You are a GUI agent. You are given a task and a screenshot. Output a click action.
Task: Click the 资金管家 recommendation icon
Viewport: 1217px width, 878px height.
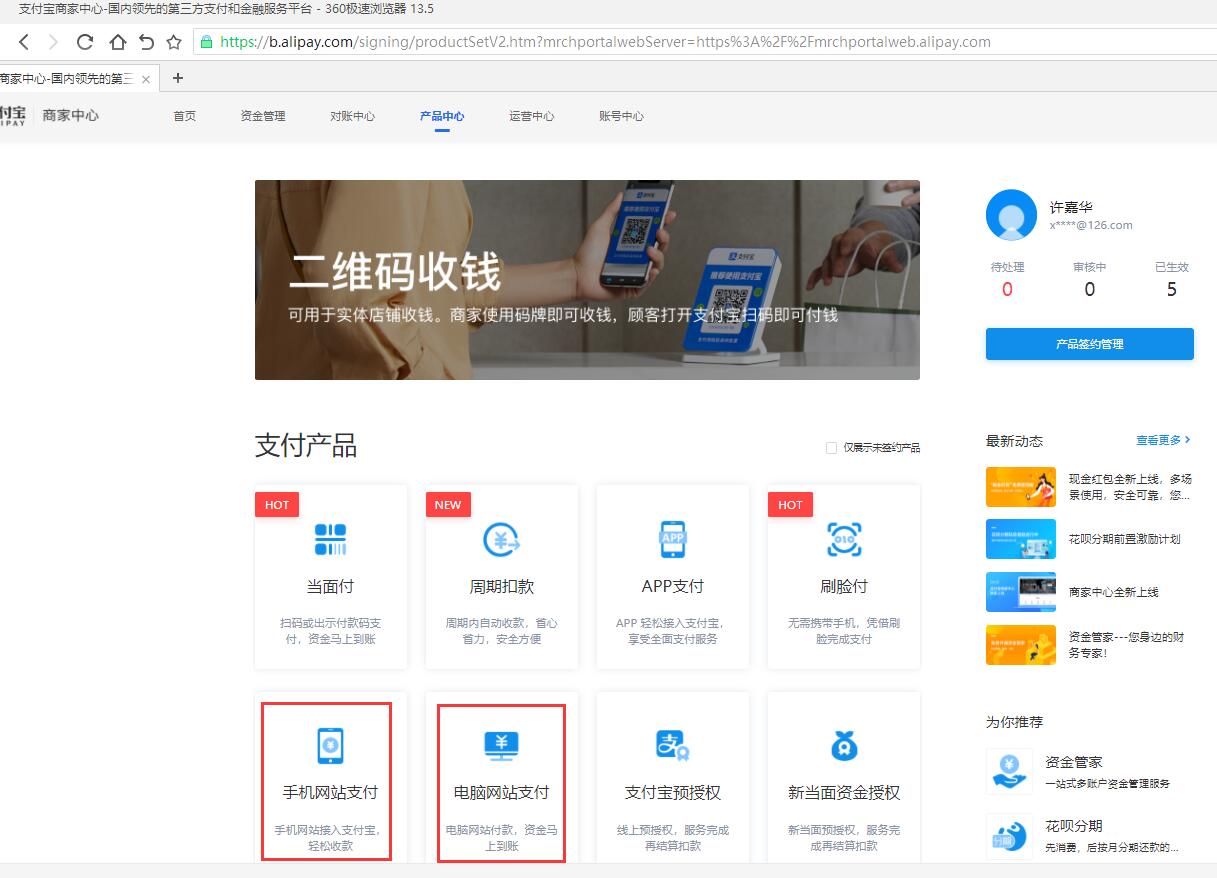click(x=1010, y=771)
